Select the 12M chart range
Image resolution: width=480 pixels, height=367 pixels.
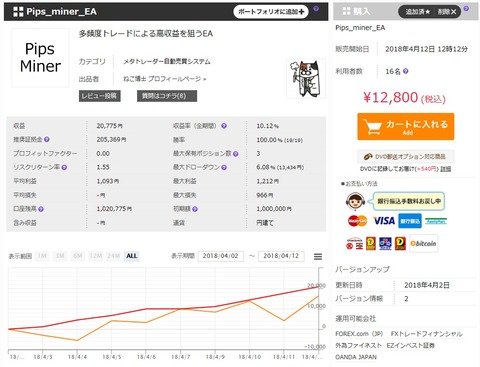click(96, 256)
